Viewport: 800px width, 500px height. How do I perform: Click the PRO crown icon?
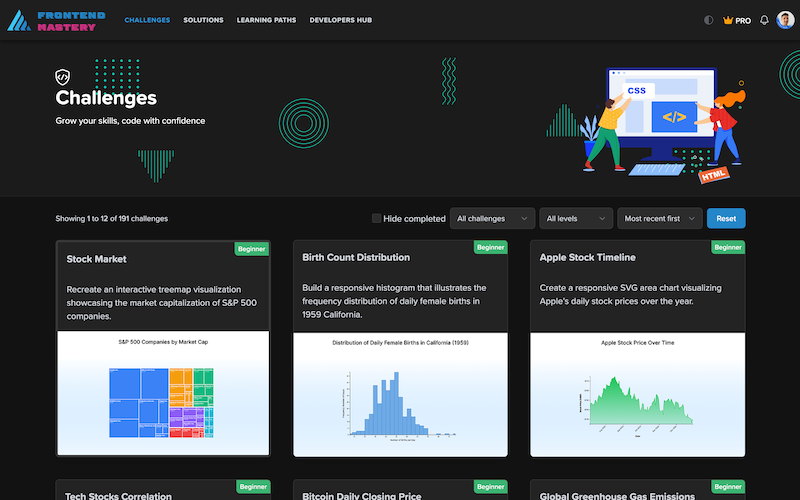[727, 20]
